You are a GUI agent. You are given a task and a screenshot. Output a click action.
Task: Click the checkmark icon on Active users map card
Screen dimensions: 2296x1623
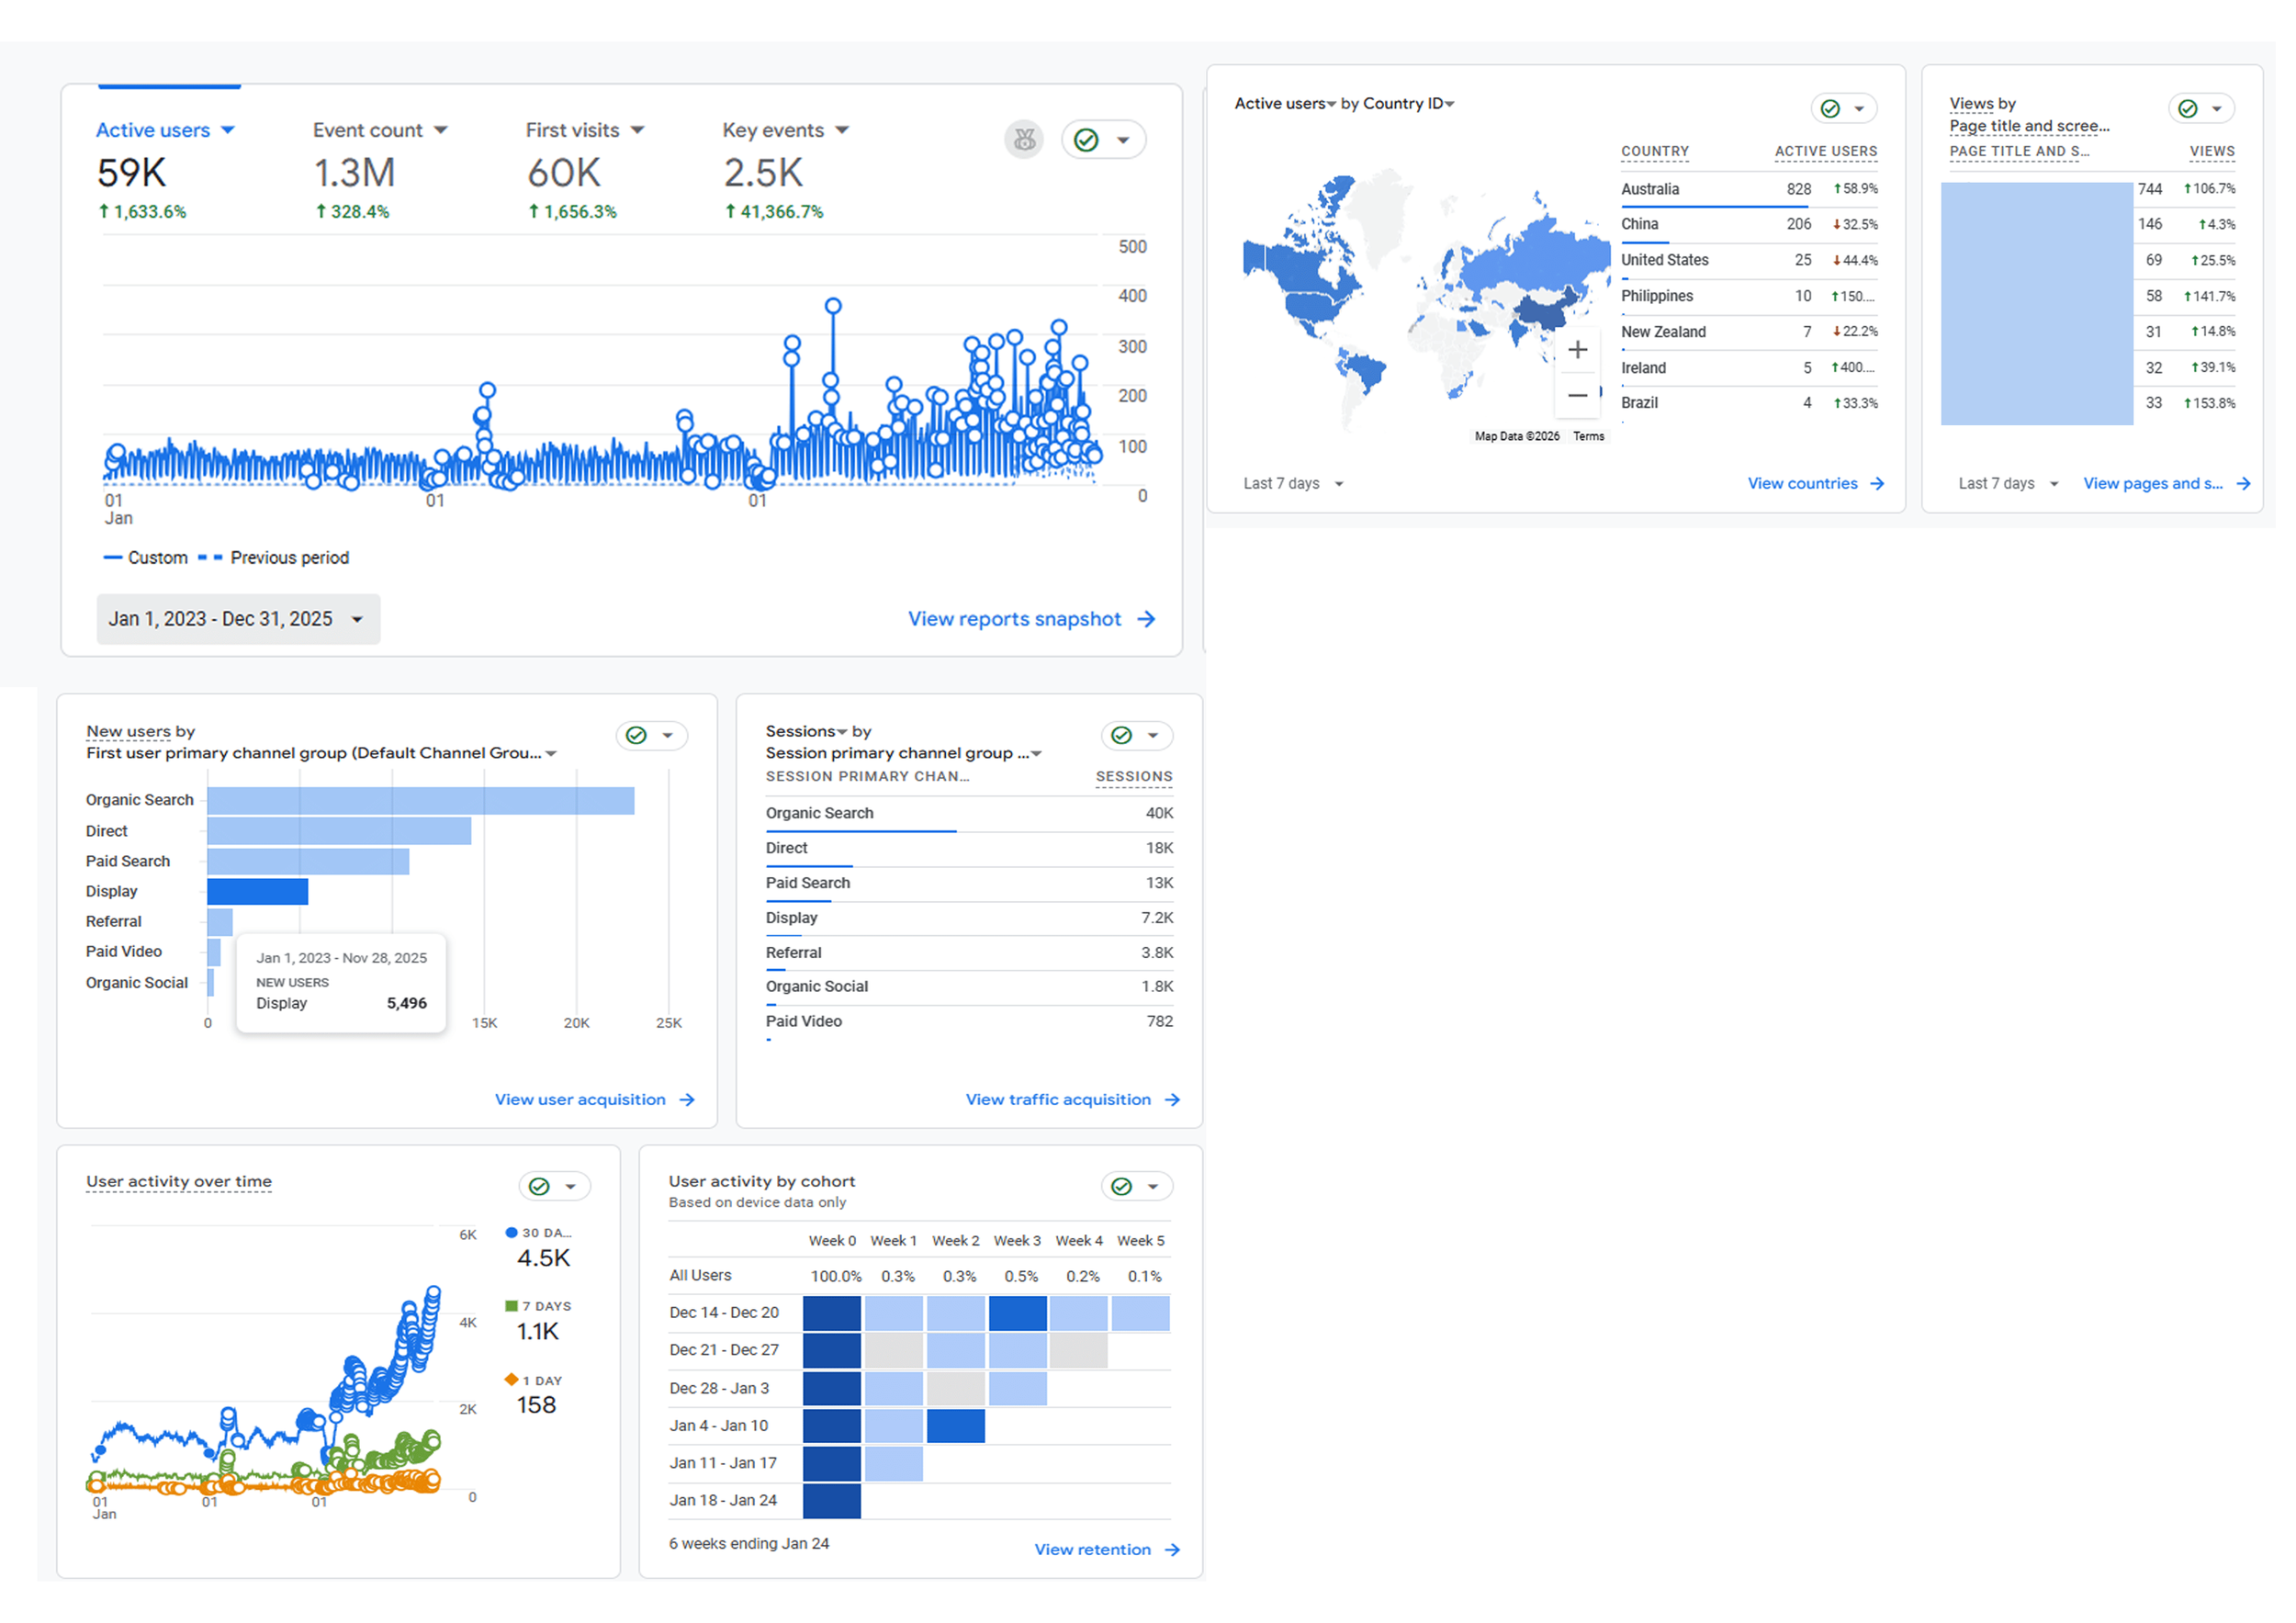1829,108
